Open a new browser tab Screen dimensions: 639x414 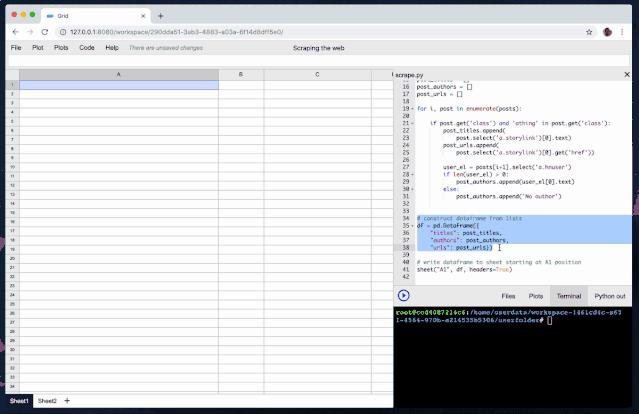point(160,15)
